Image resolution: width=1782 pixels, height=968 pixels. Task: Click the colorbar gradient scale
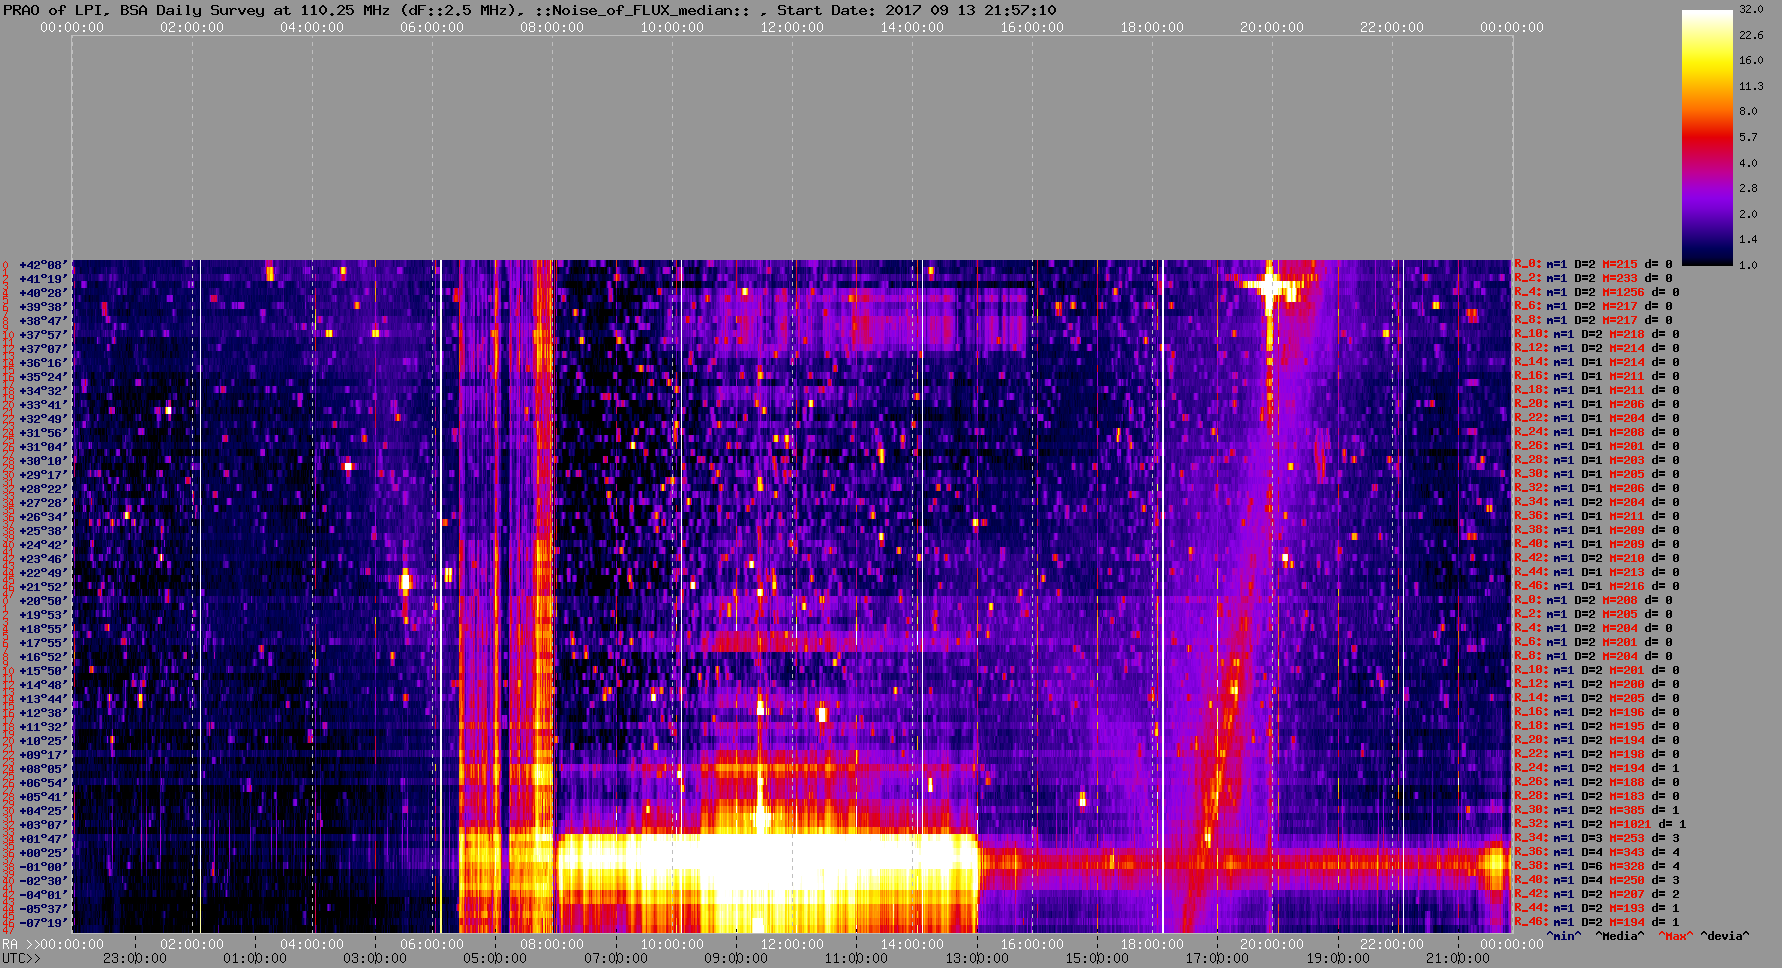(1707, 138)
